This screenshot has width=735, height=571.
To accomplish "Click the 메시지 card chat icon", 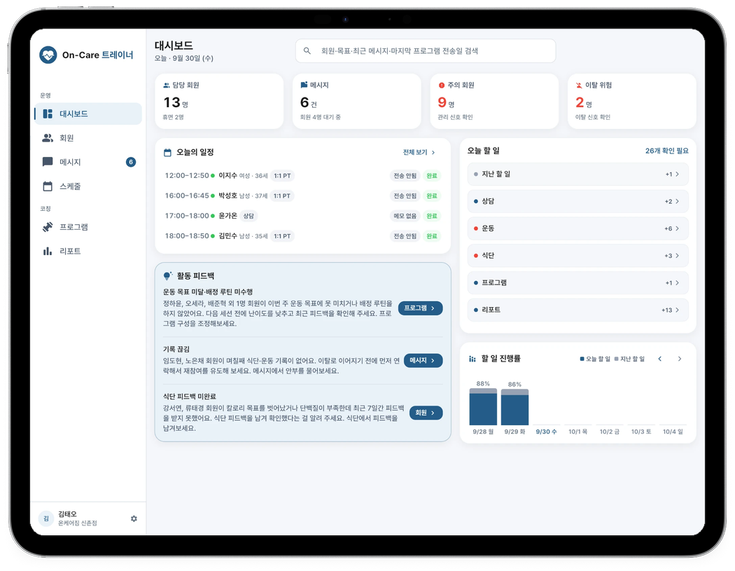I will point(304,85).
